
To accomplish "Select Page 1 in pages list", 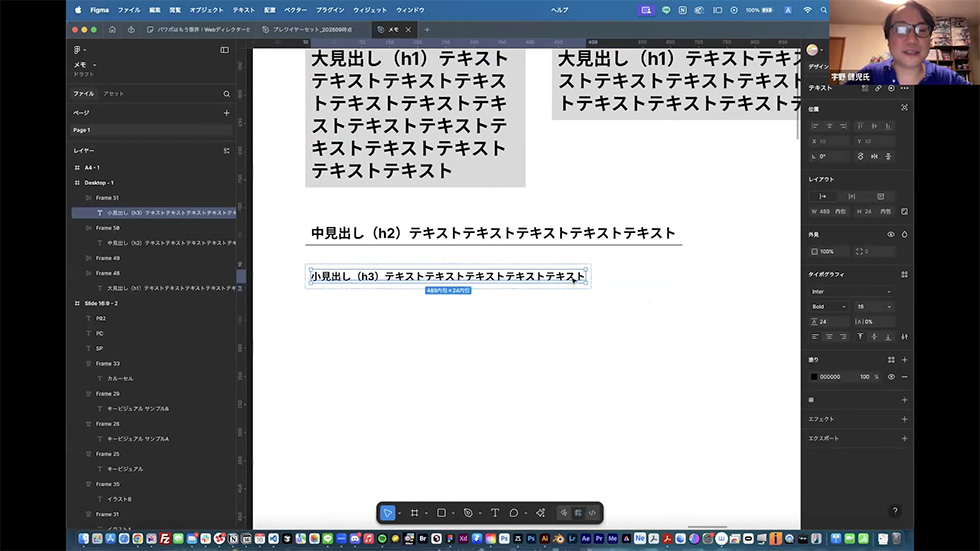I will pos(152,130).
